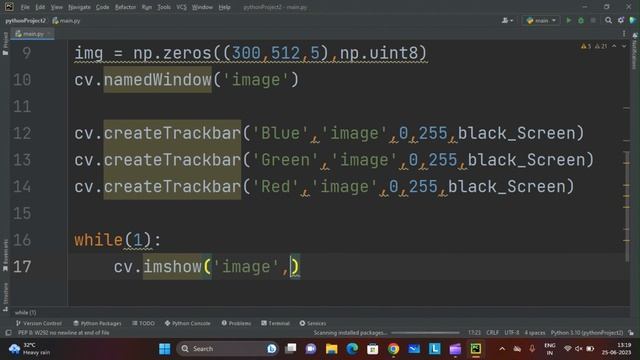The image size is (640, 360).
Task: Open the VCS menu
Action: 181,7
